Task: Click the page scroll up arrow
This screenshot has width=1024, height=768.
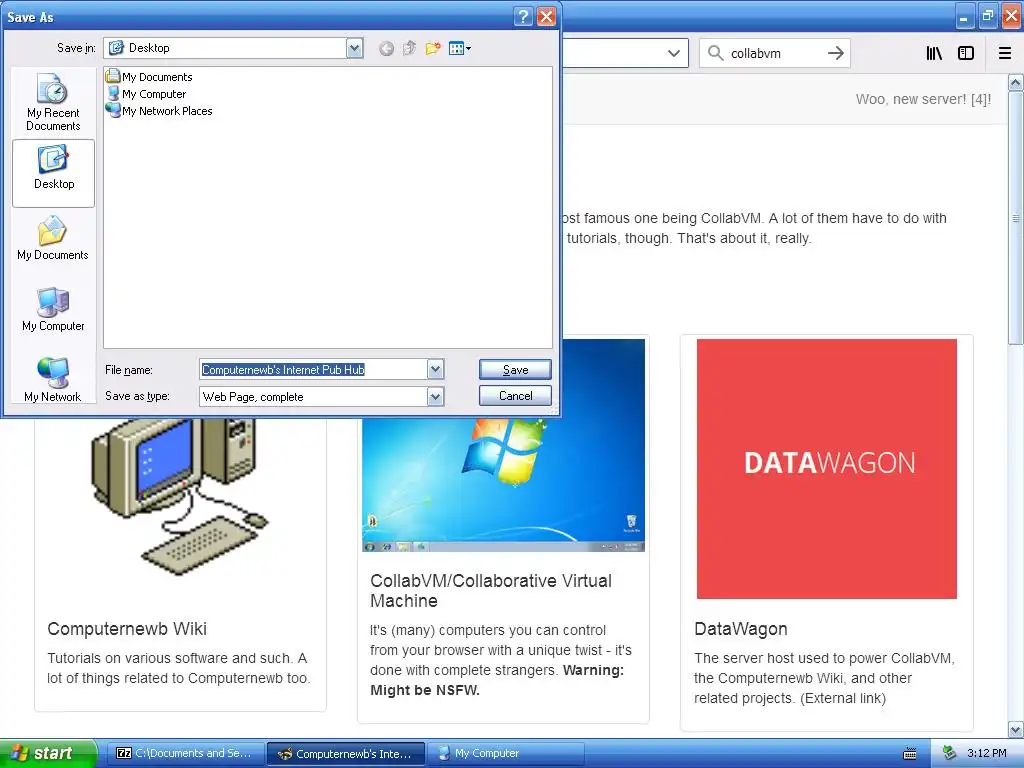Action: point(1016,82)
